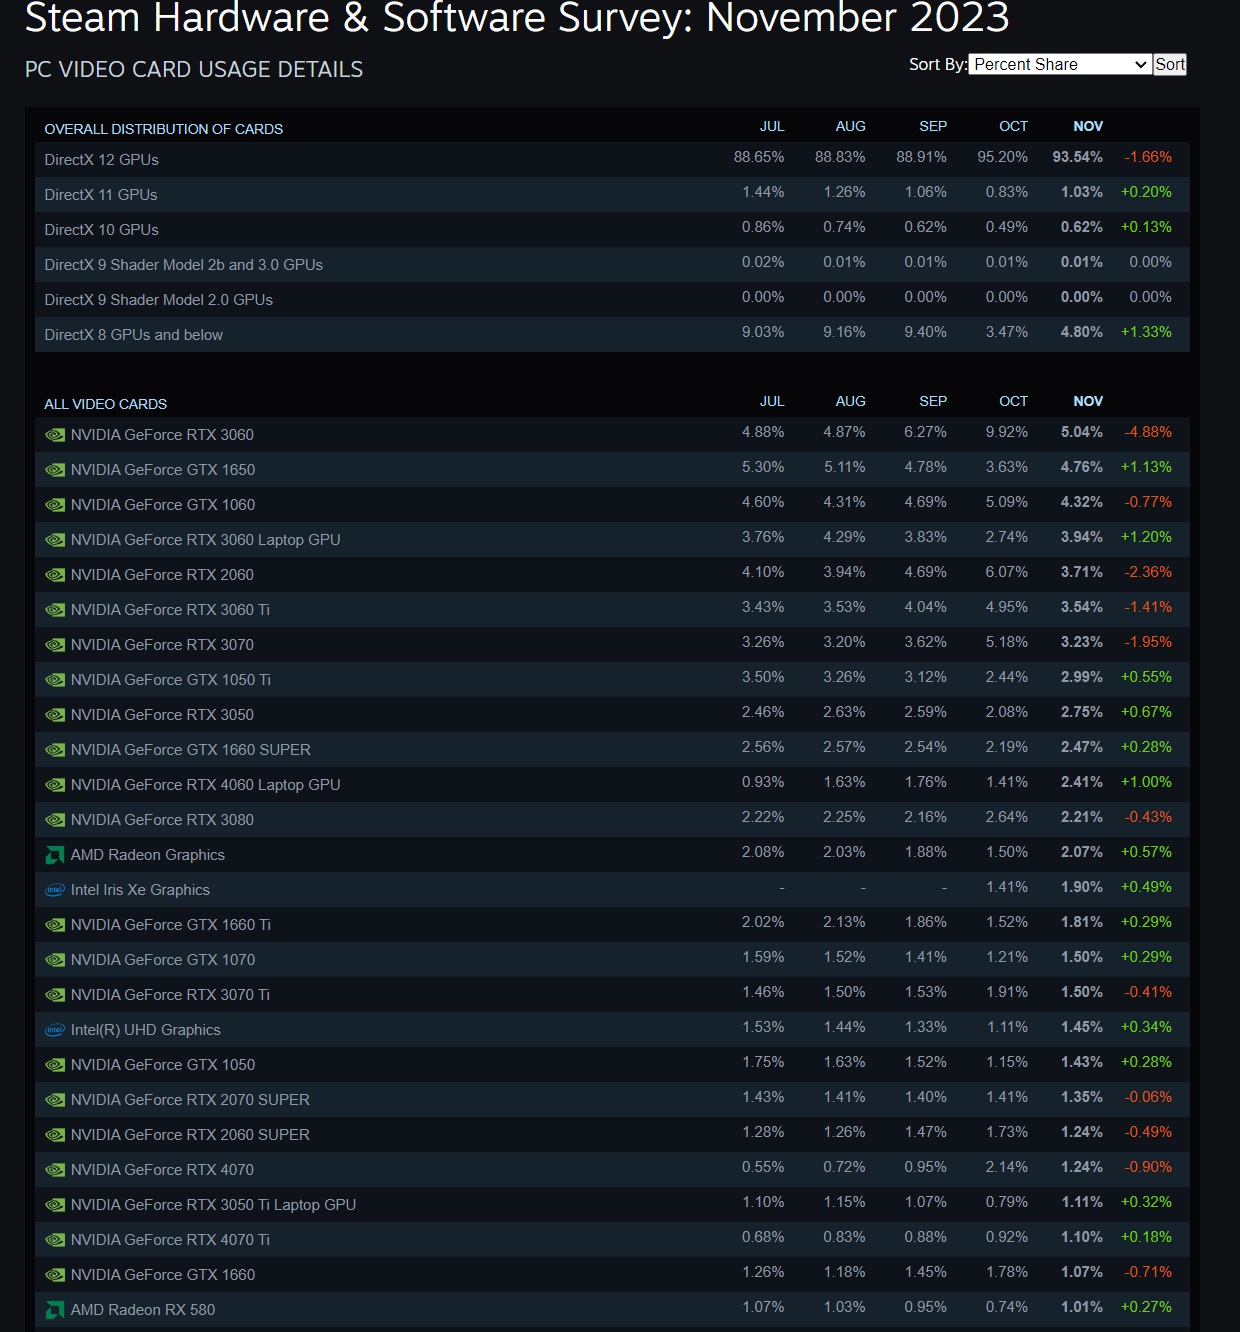Click -4.88% change for RTX 3060
Screen dimensions: 1240x1332
pos(1148,432)
